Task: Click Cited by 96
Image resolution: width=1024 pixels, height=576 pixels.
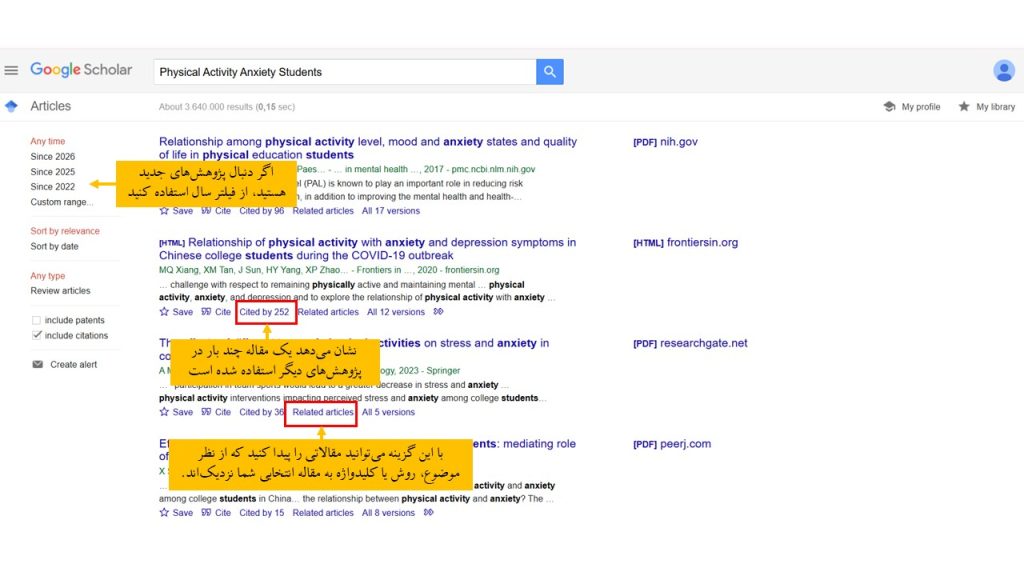Action: (x=261, y=211)
